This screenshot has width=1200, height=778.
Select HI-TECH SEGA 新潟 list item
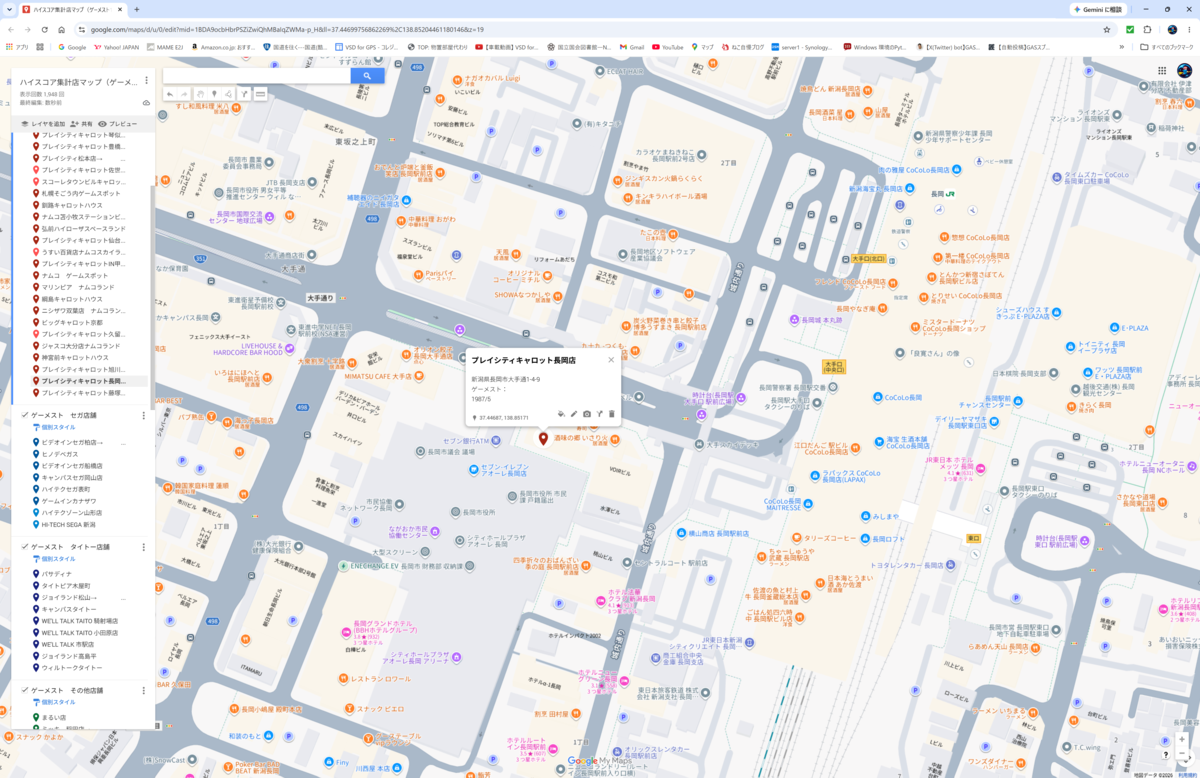click(68, 524)
